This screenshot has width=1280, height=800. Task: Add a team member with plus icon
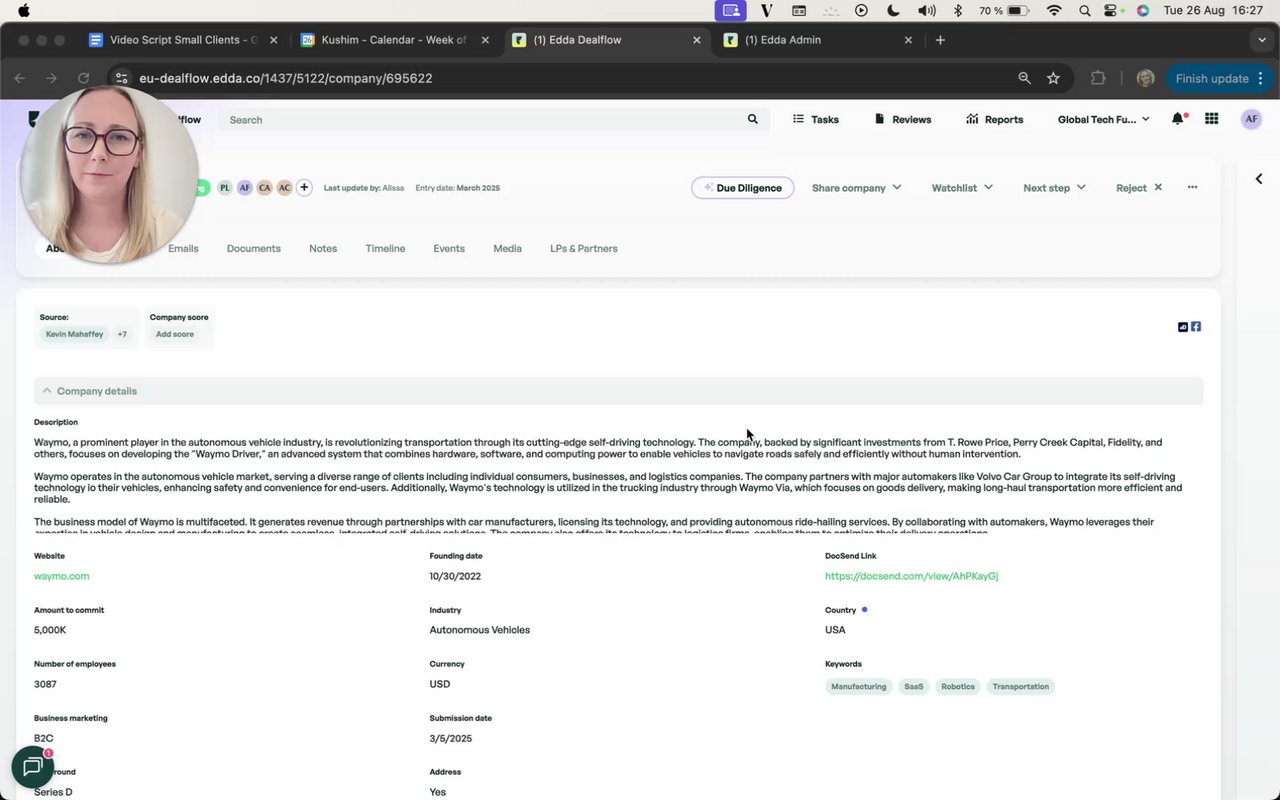click(x=304, y=188)
